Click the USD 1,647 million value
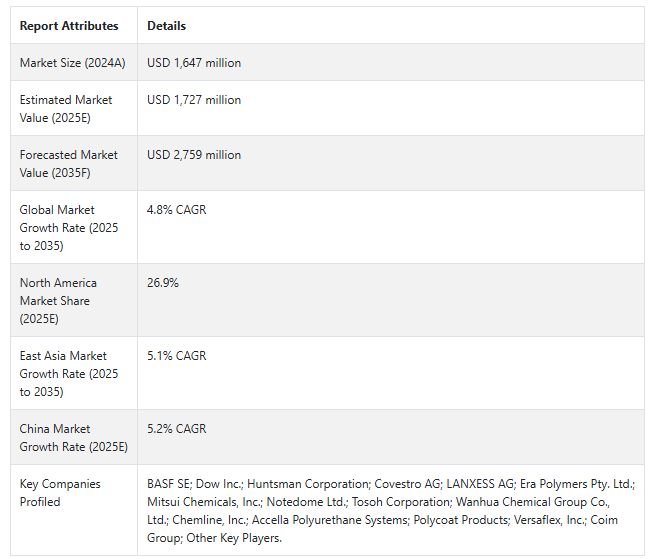Viewport: 658px width, 559px height. 194,63
